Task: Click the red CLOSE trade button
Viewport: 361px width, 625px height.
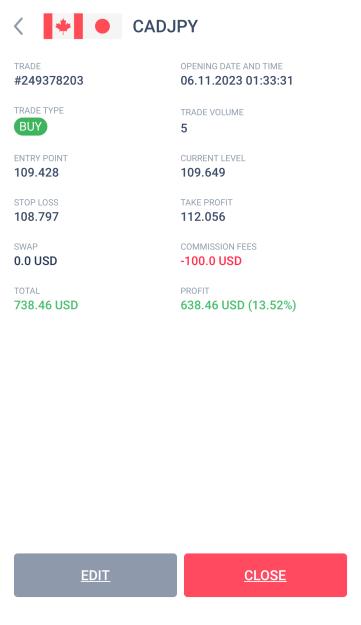Action: coord(265,575)
